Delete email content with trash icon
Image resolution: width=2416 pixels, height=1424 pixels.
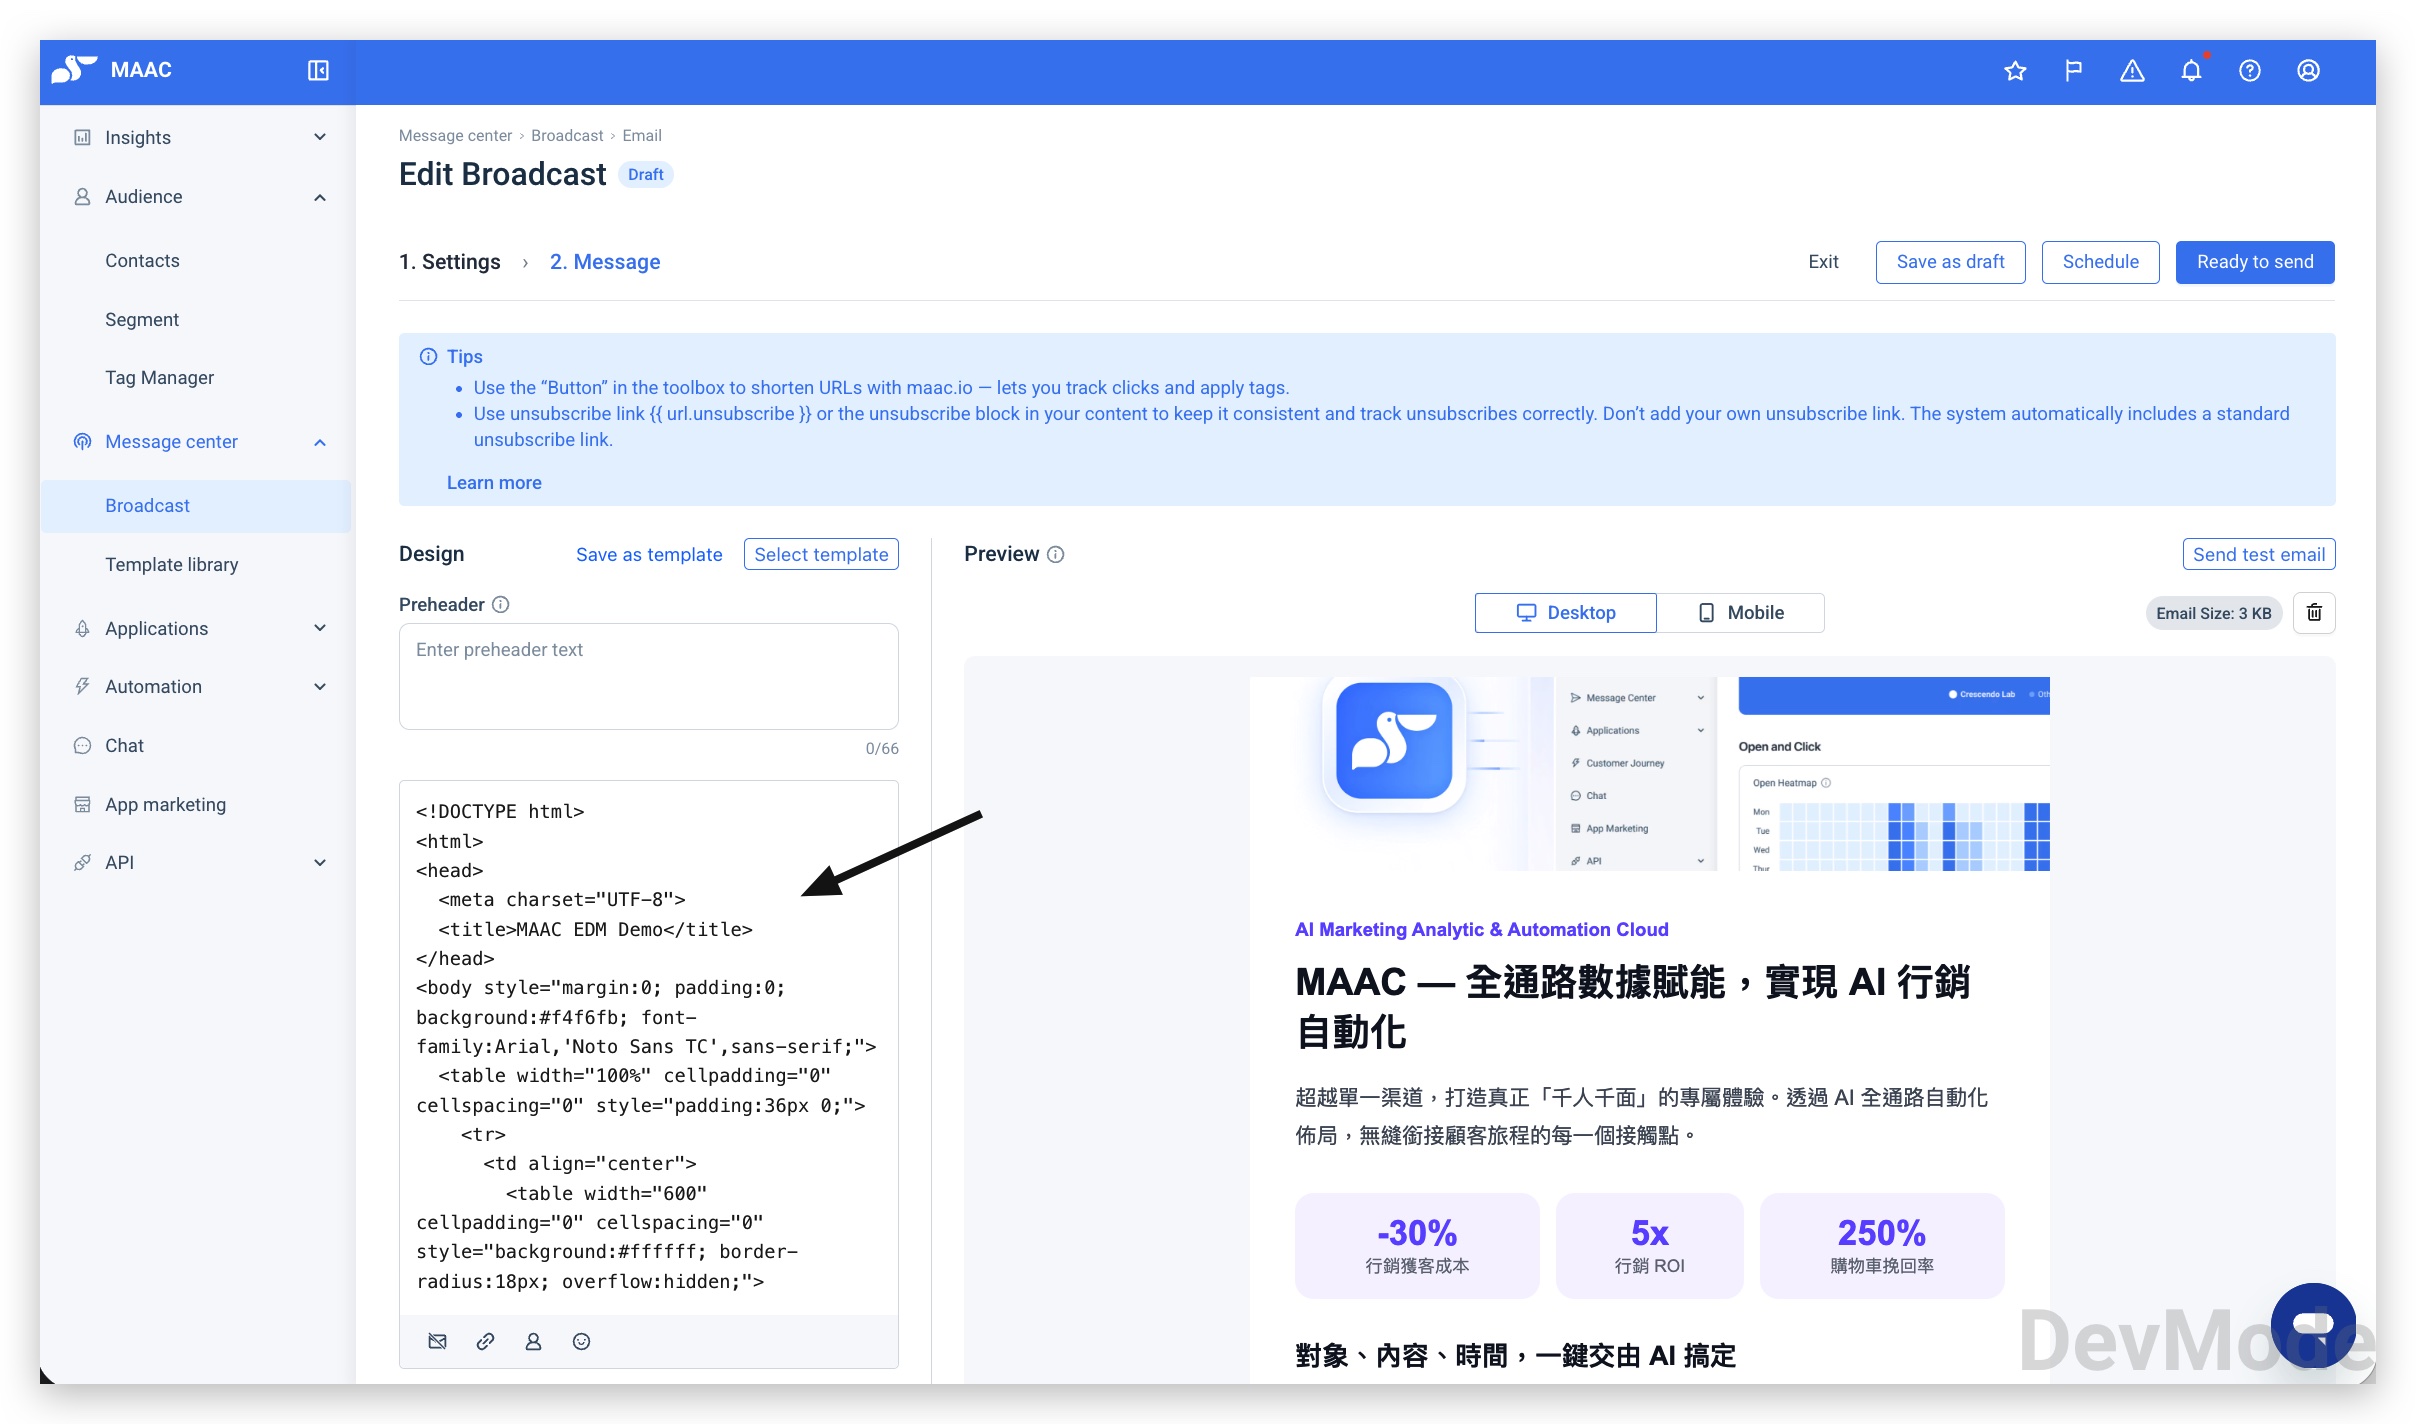point(2314,613)
